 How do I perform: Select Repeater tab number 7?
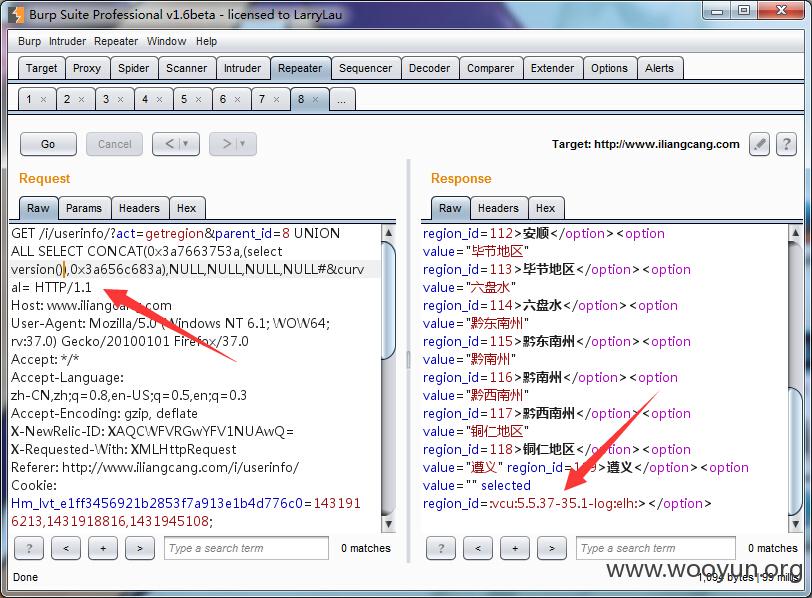click(262, 99)
